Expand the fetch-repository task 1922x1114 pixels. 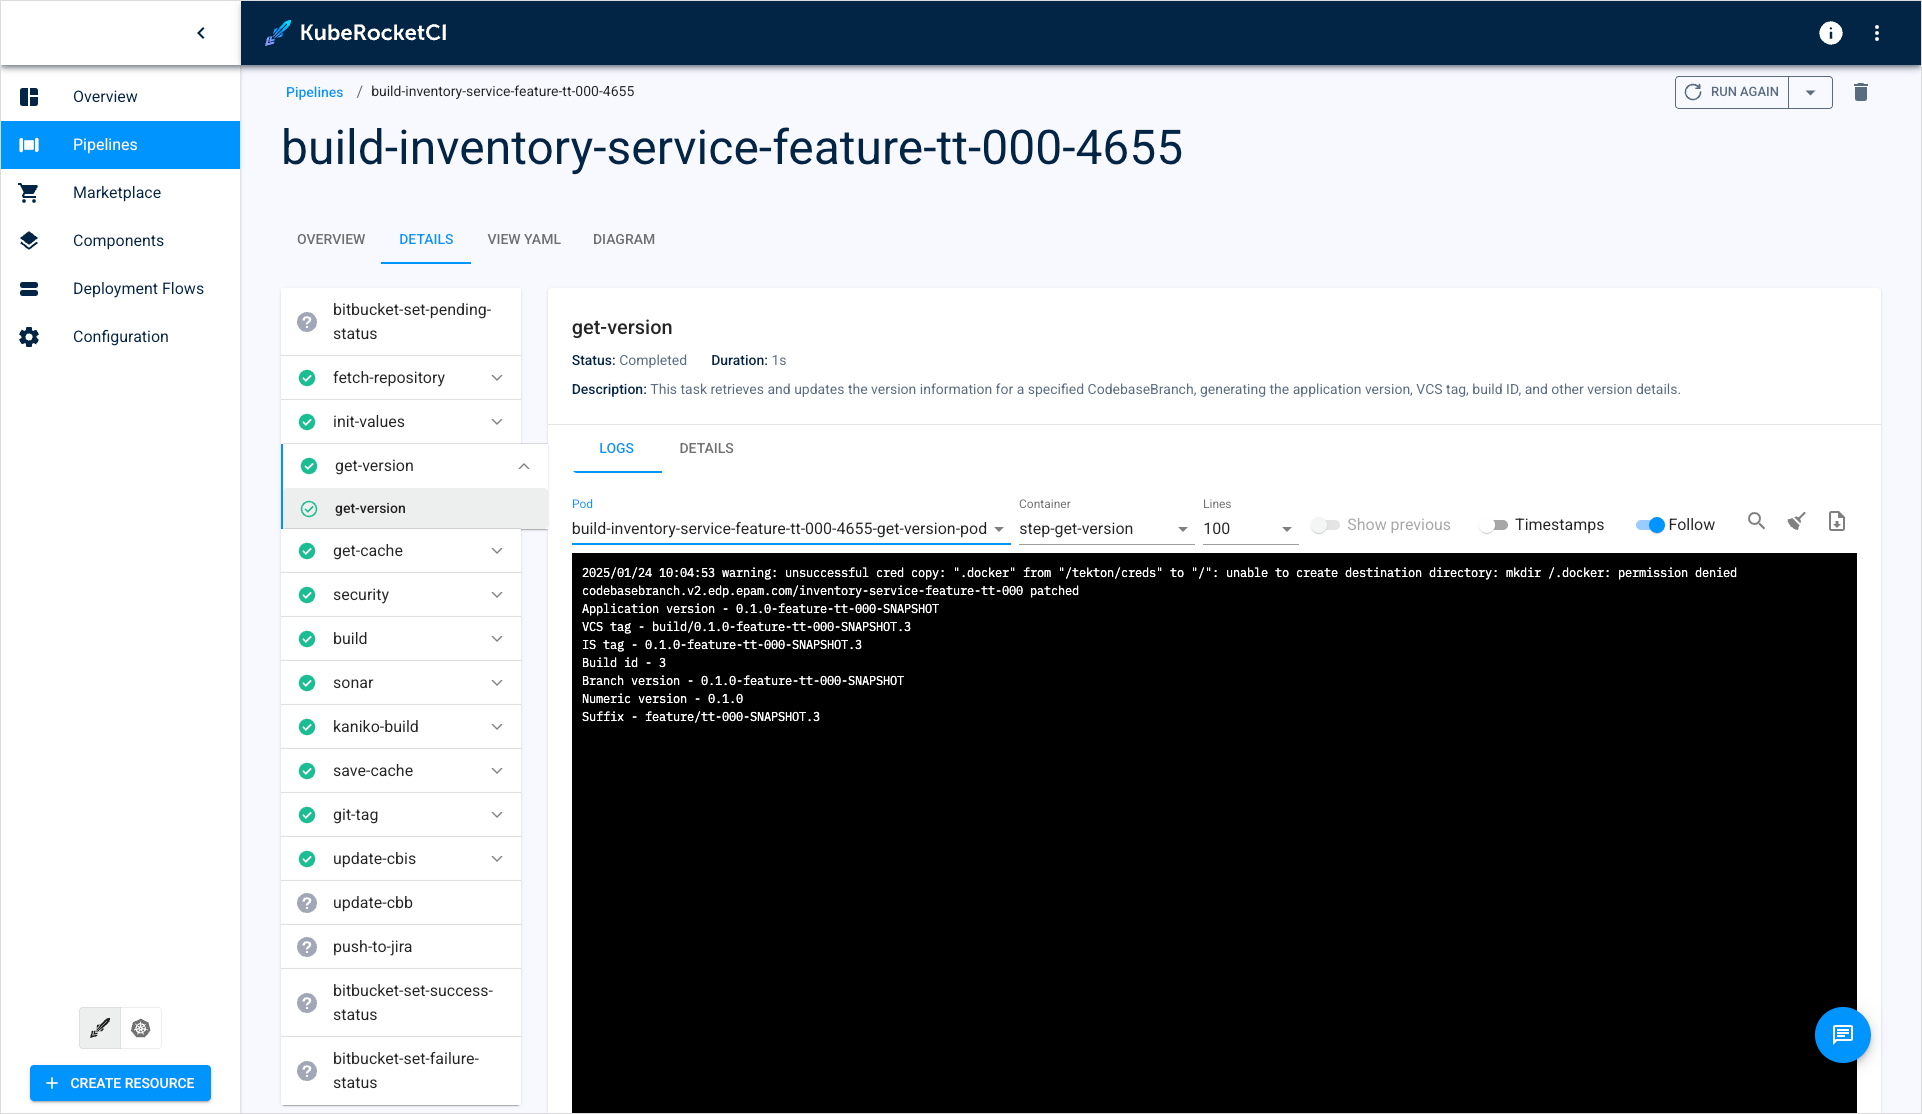(497, 377)
